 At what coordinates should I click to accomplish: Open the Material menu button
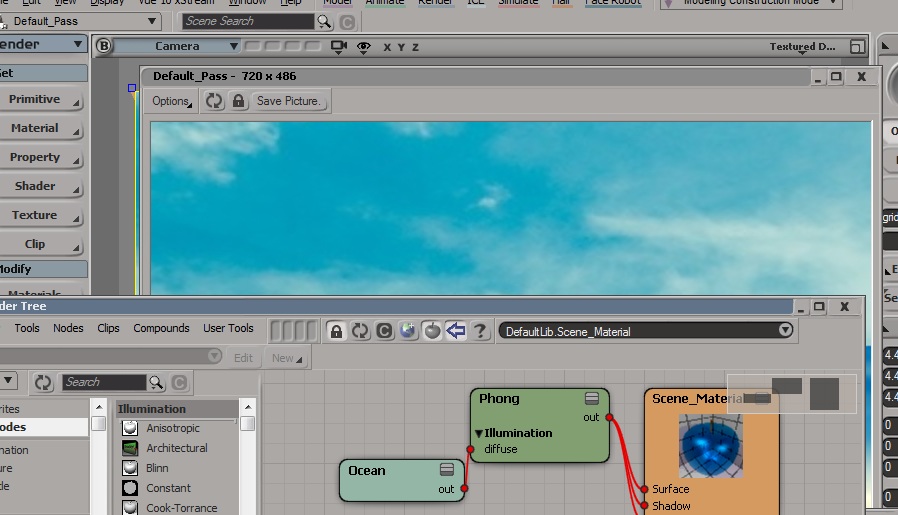(41, 128)
